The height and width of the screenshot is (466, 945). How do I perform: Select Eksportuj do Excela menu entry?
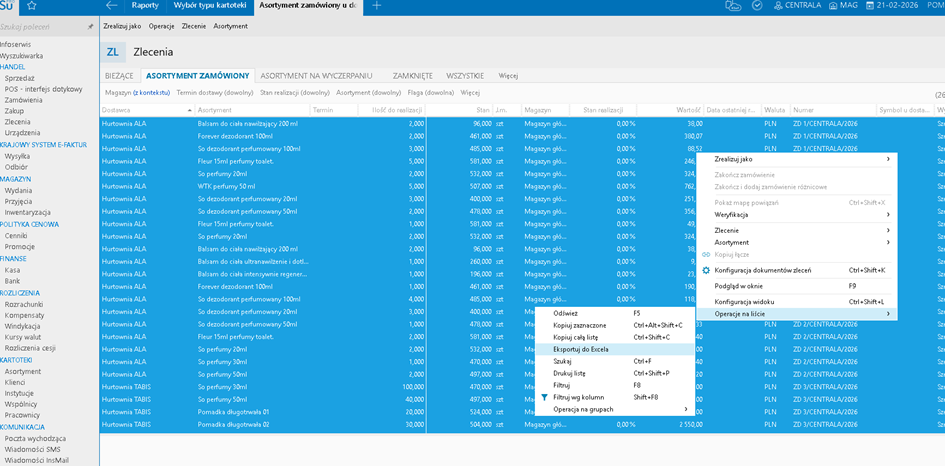click(x=580, y=349)
